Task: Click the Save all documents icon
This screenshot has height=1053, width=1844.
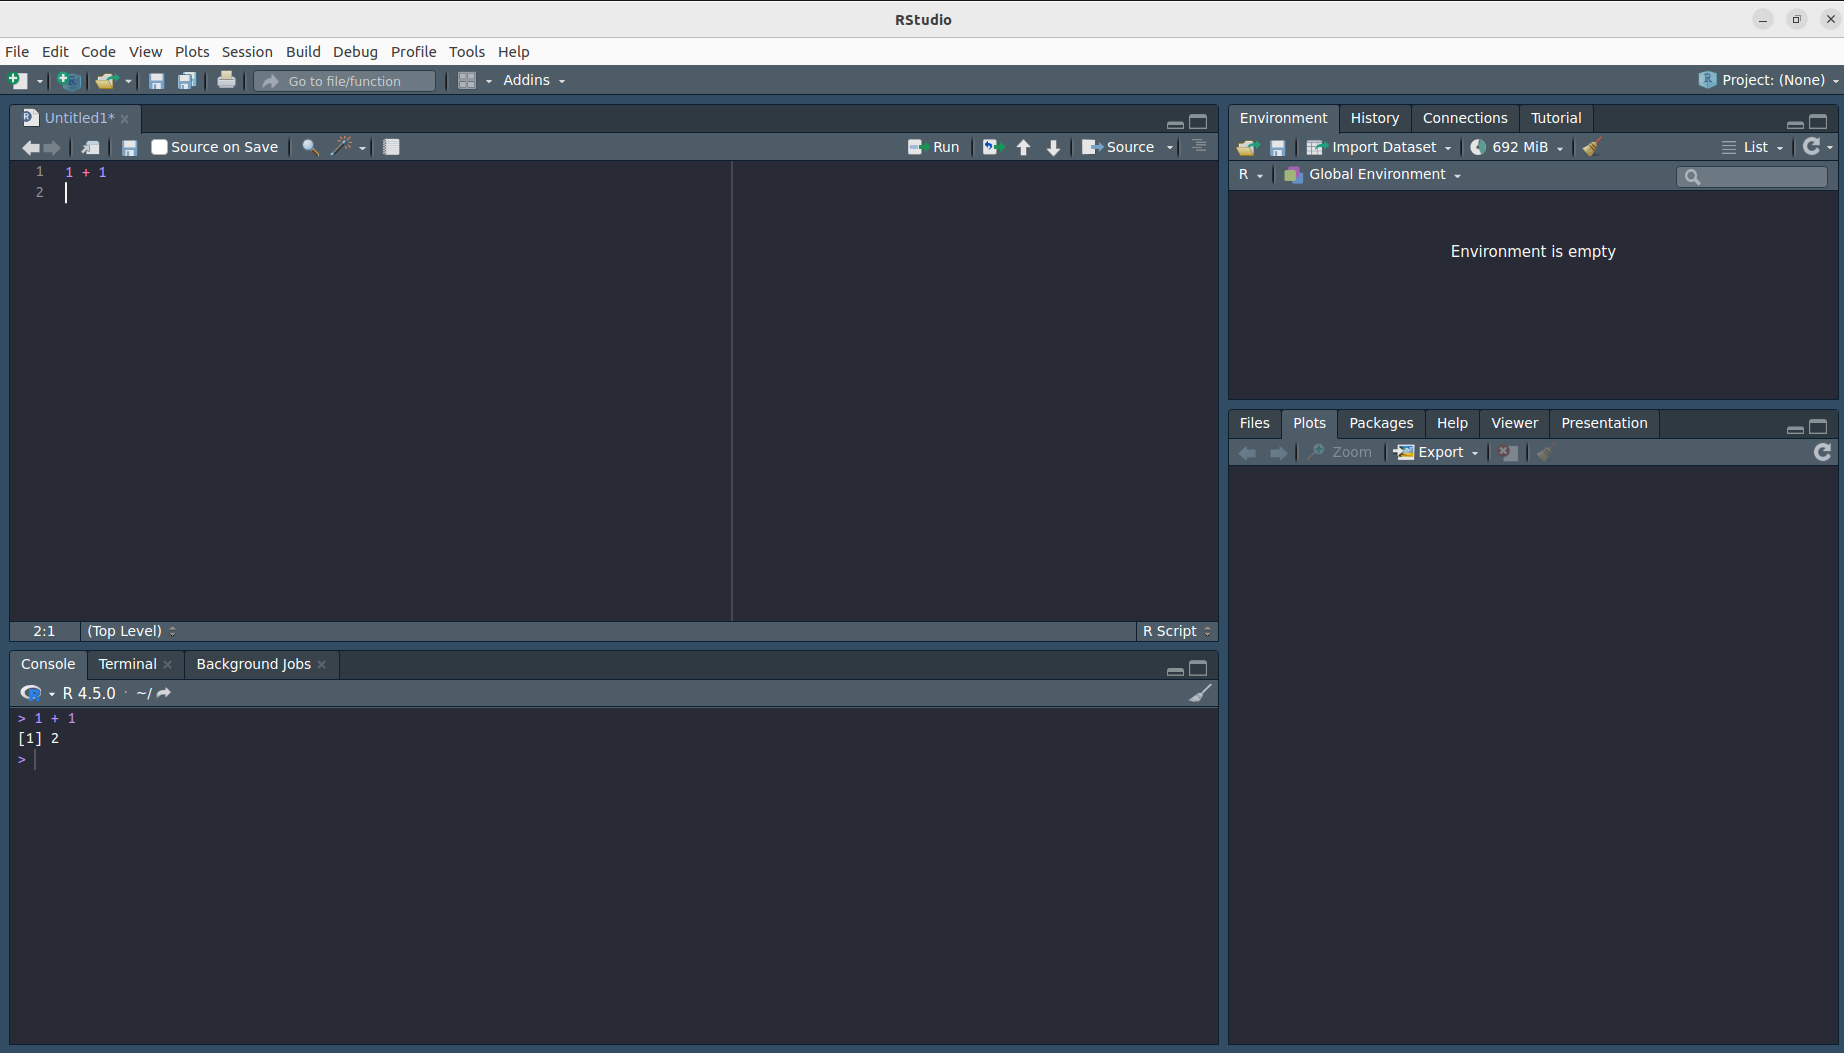Action: 187,81
